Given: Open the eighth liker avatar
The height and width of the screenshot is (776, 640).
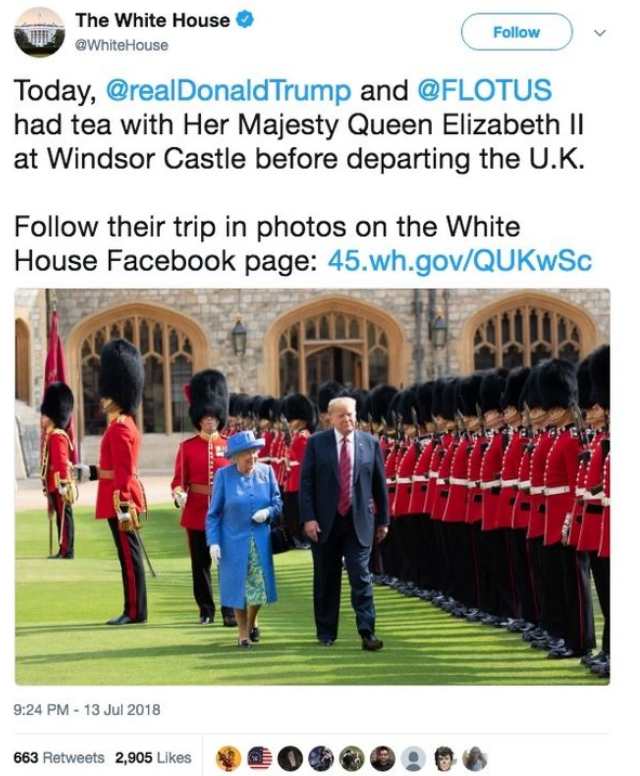Looking at the screenshot, I should [x=444, y=758].
